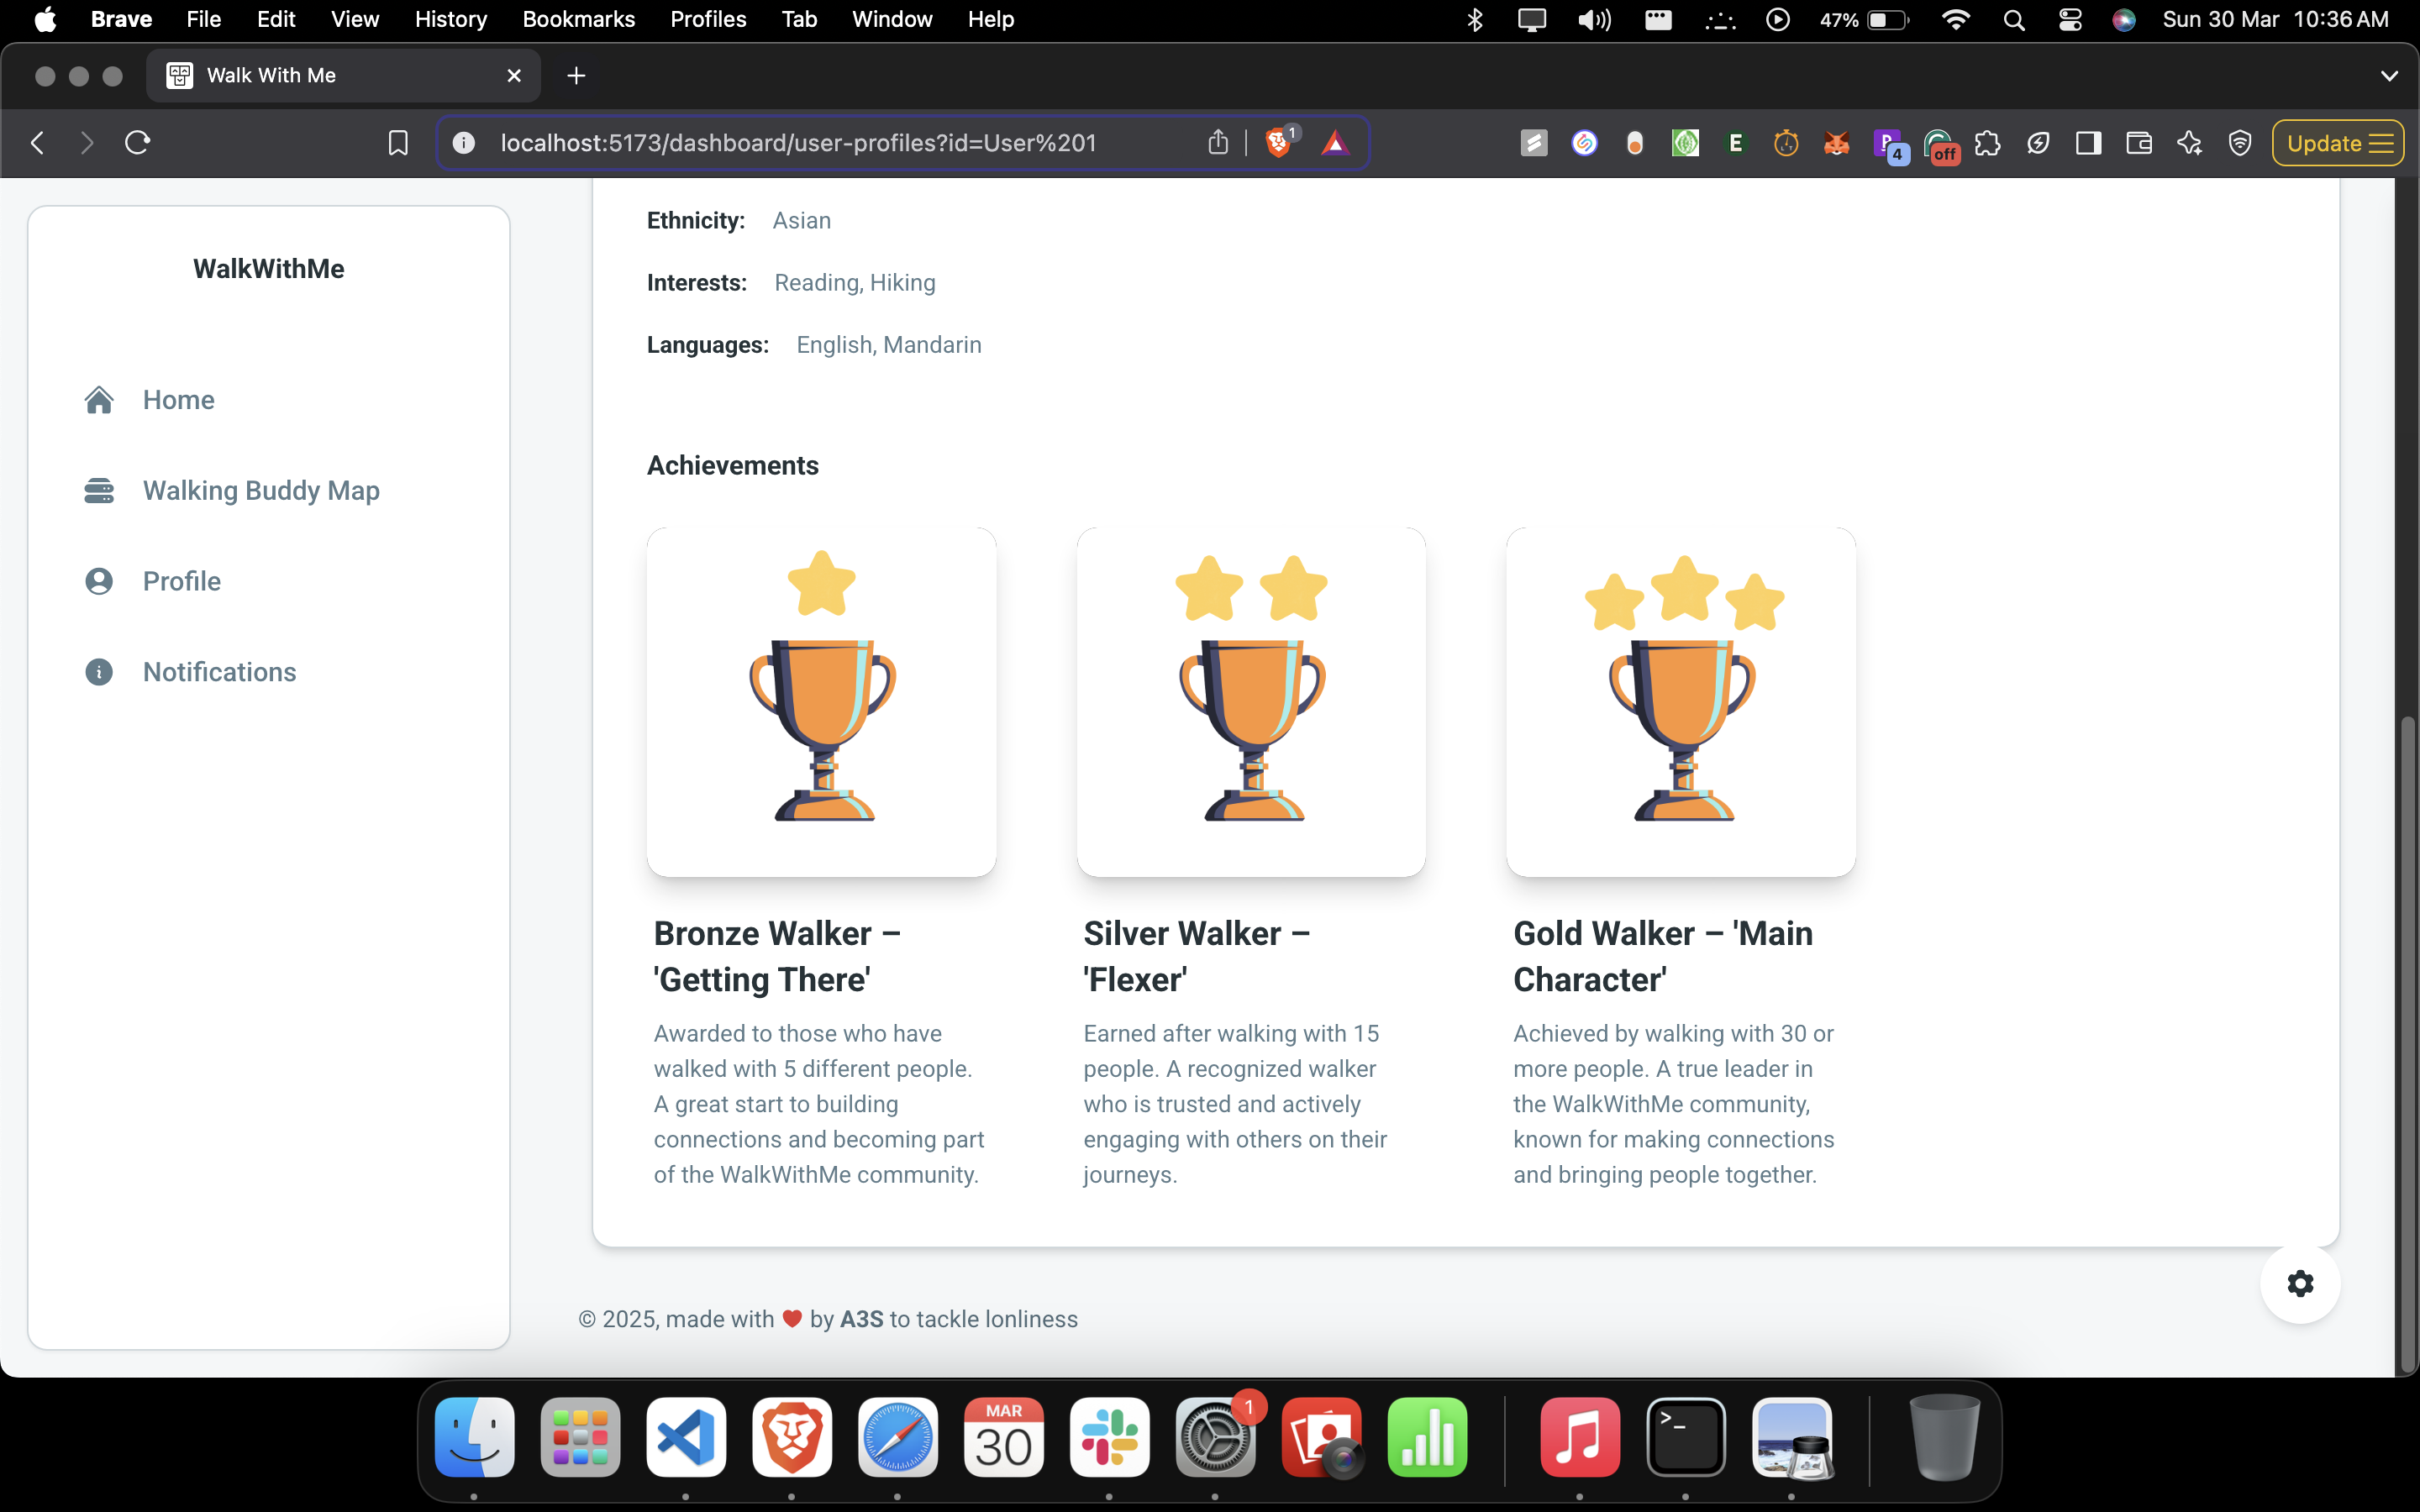Click Reload page button

(x=138, y=143)
